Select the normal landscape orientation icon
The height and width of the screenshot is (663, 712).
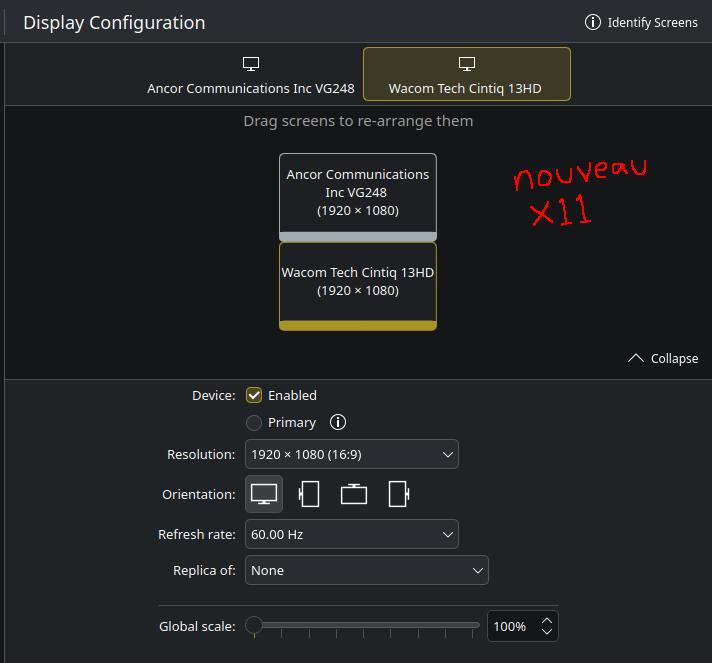(x=264, y=494)
